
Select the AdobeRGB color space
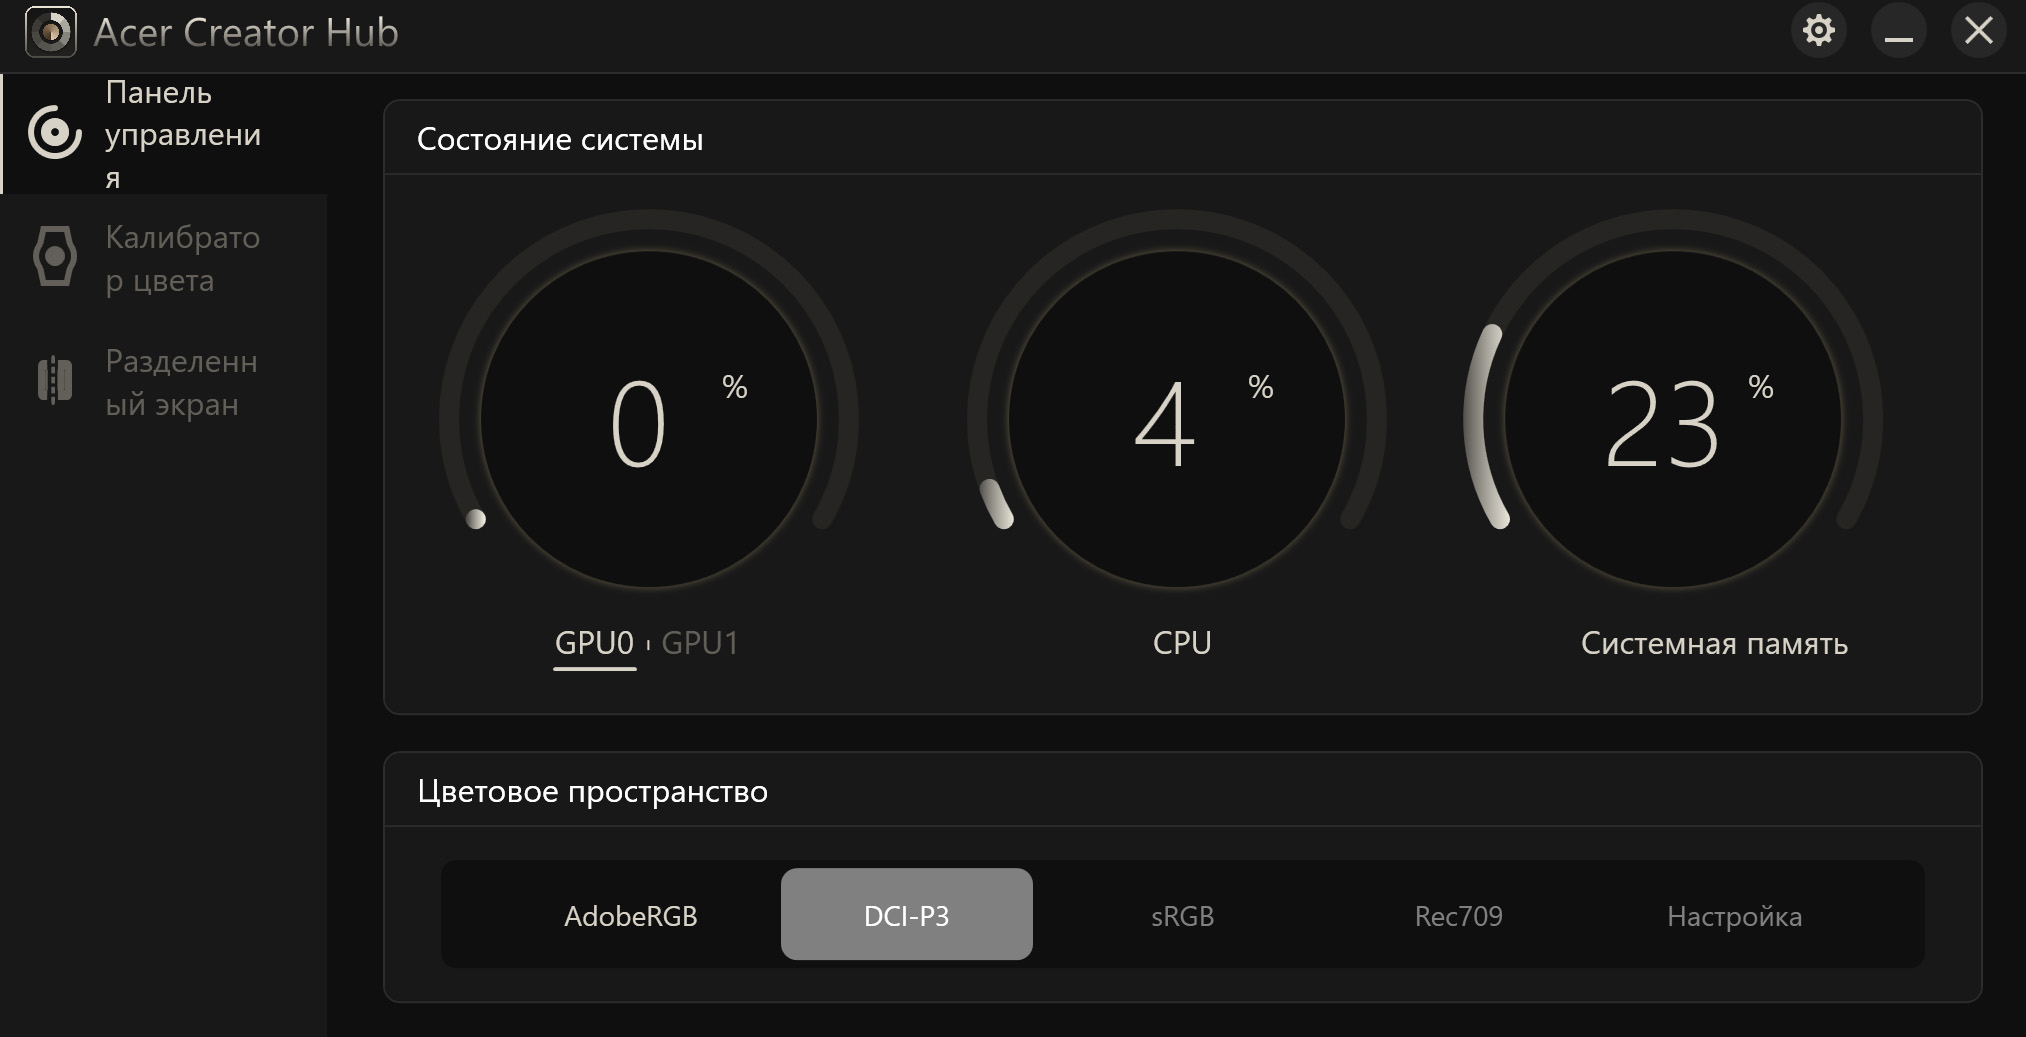tap(630, 915)
